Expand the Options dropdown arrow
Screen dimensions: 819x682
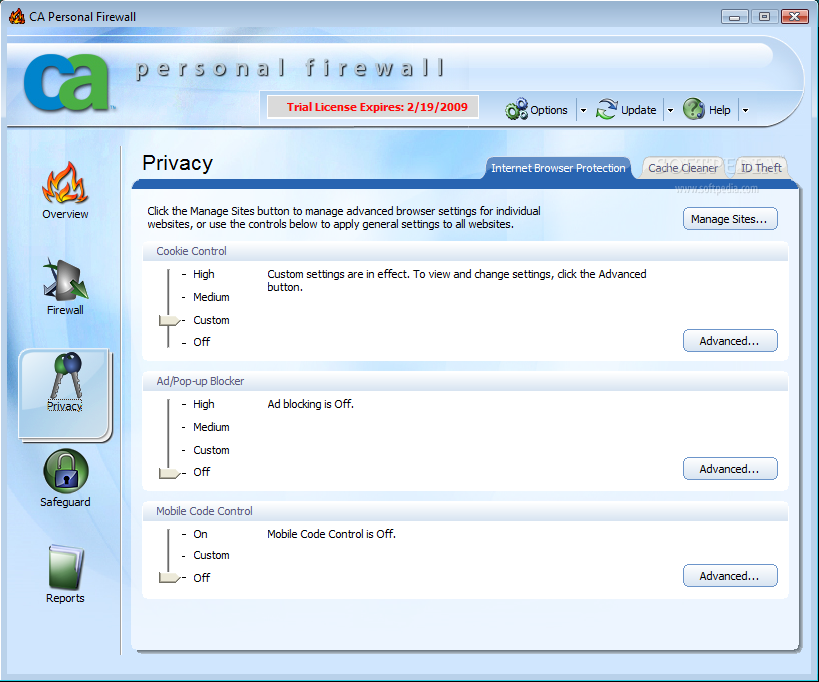click(x=583, y=110)
